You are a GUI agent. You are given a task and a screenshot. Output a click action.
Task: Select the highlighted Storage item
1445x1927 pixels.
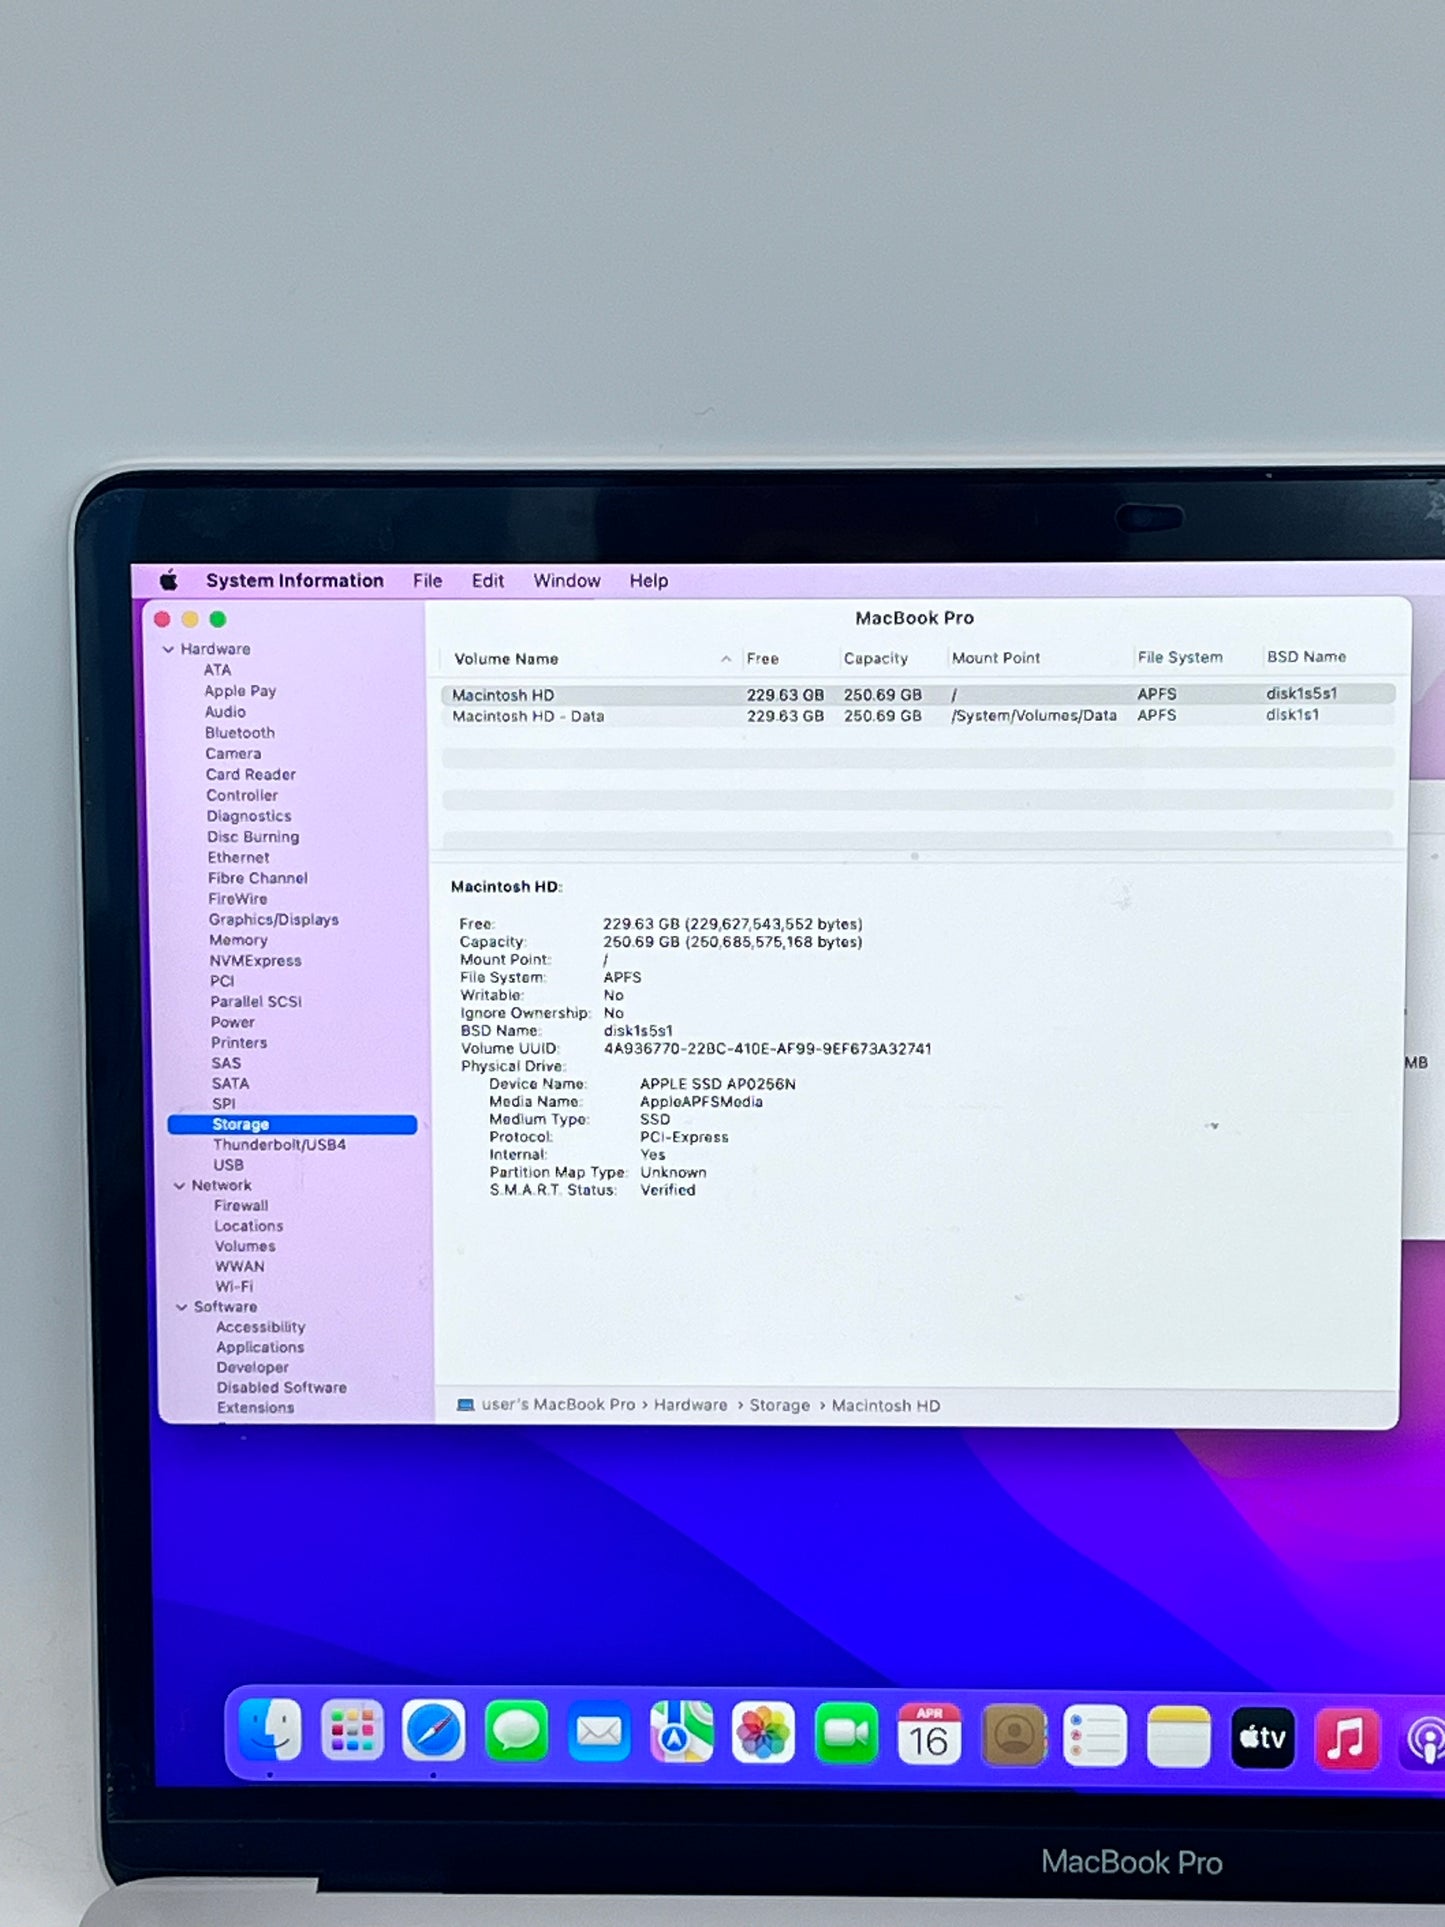292,1124
